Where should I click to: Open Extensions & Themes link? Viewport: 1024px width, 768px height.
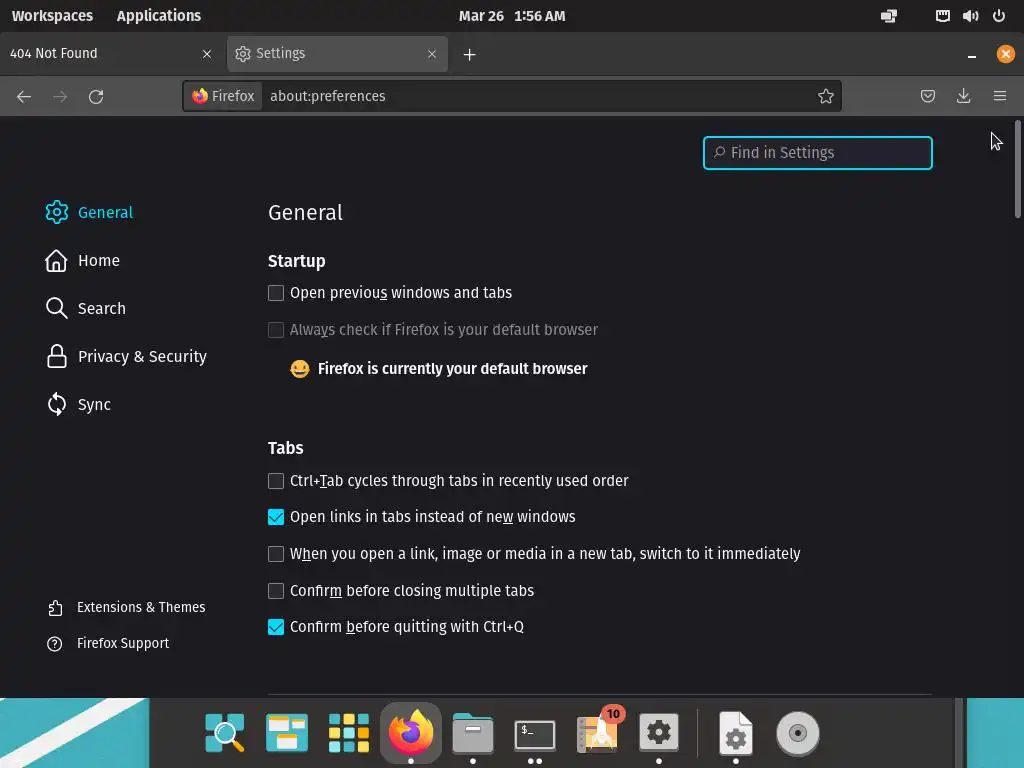126,607
